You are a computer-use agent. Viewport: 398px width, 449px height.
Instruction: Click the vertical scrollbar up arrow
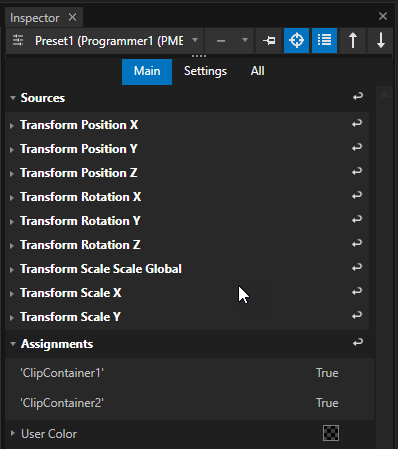(384, 95)
